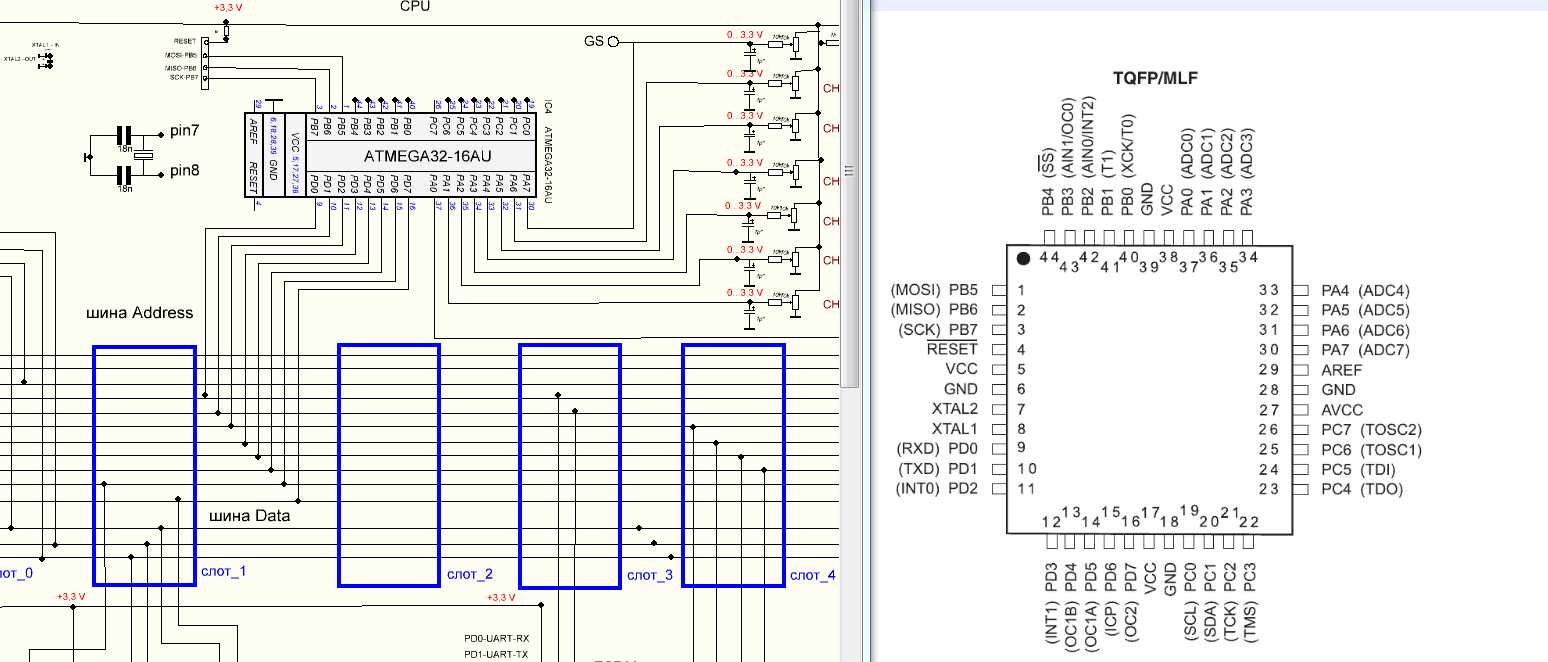
Task: Select the crystal resonator symbol between capacitors
Action: [146, 153]
